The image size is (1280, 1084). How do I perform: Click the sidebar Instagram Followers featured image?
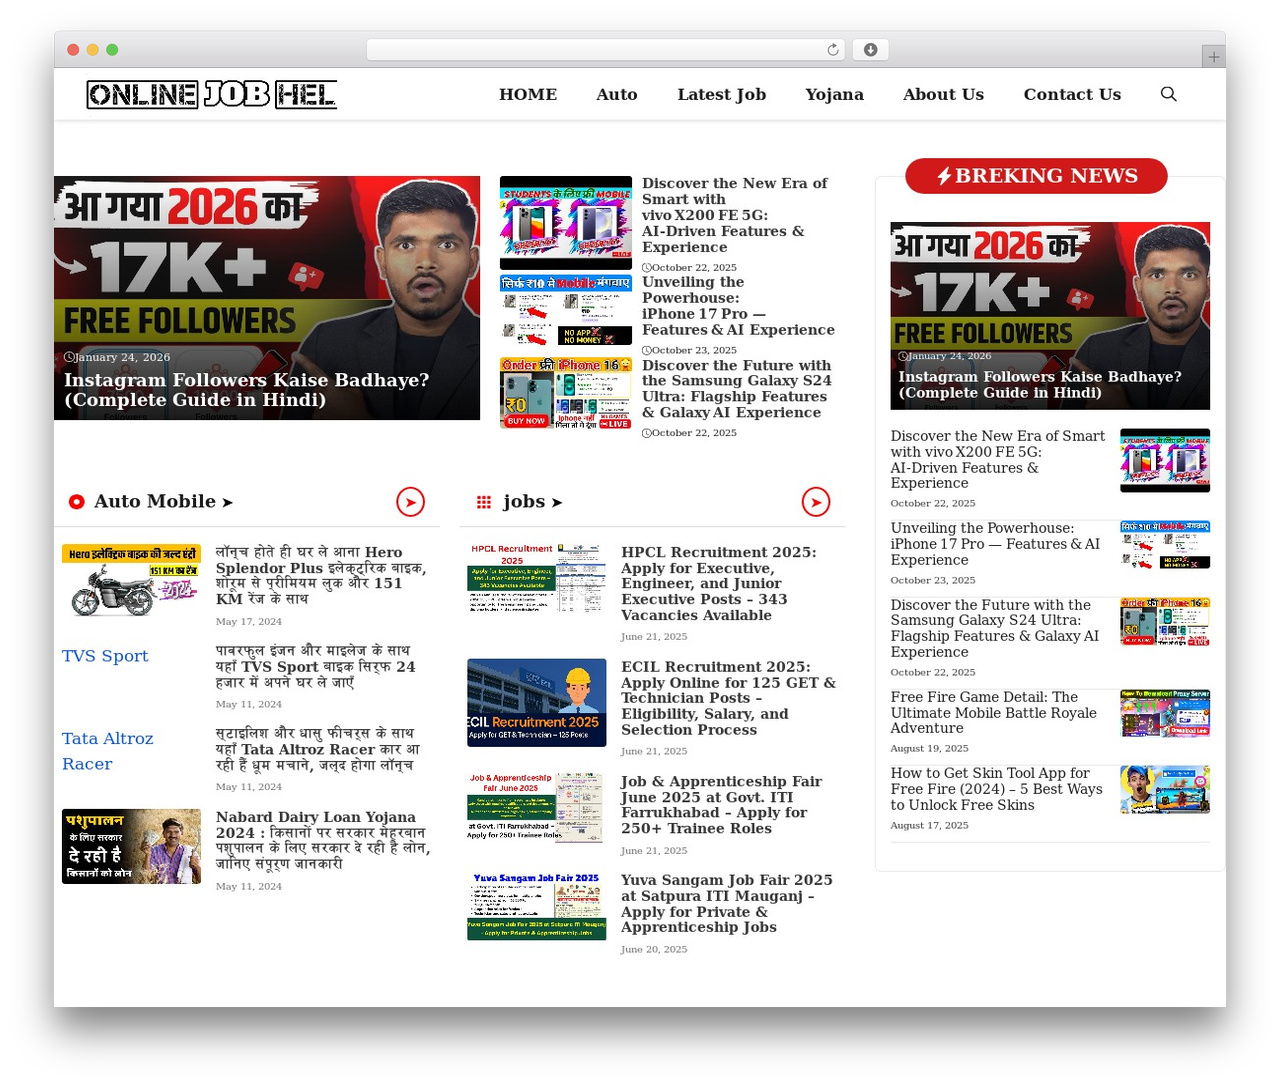coord(1050,316)
